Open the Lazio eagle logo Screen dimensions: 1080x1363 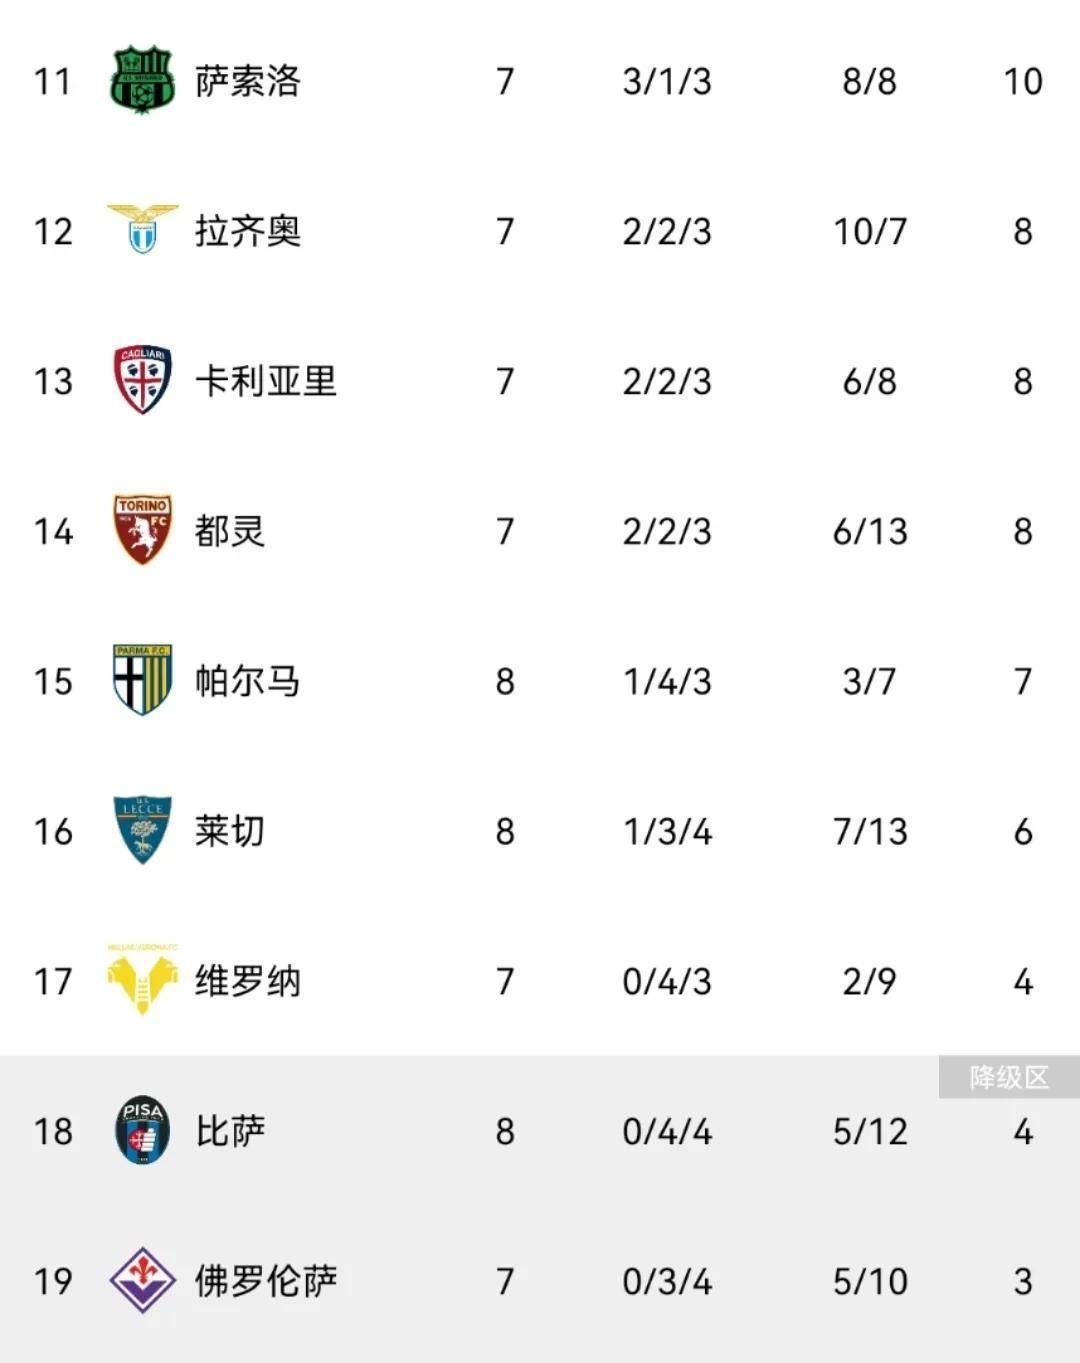[x=142, y=229]
